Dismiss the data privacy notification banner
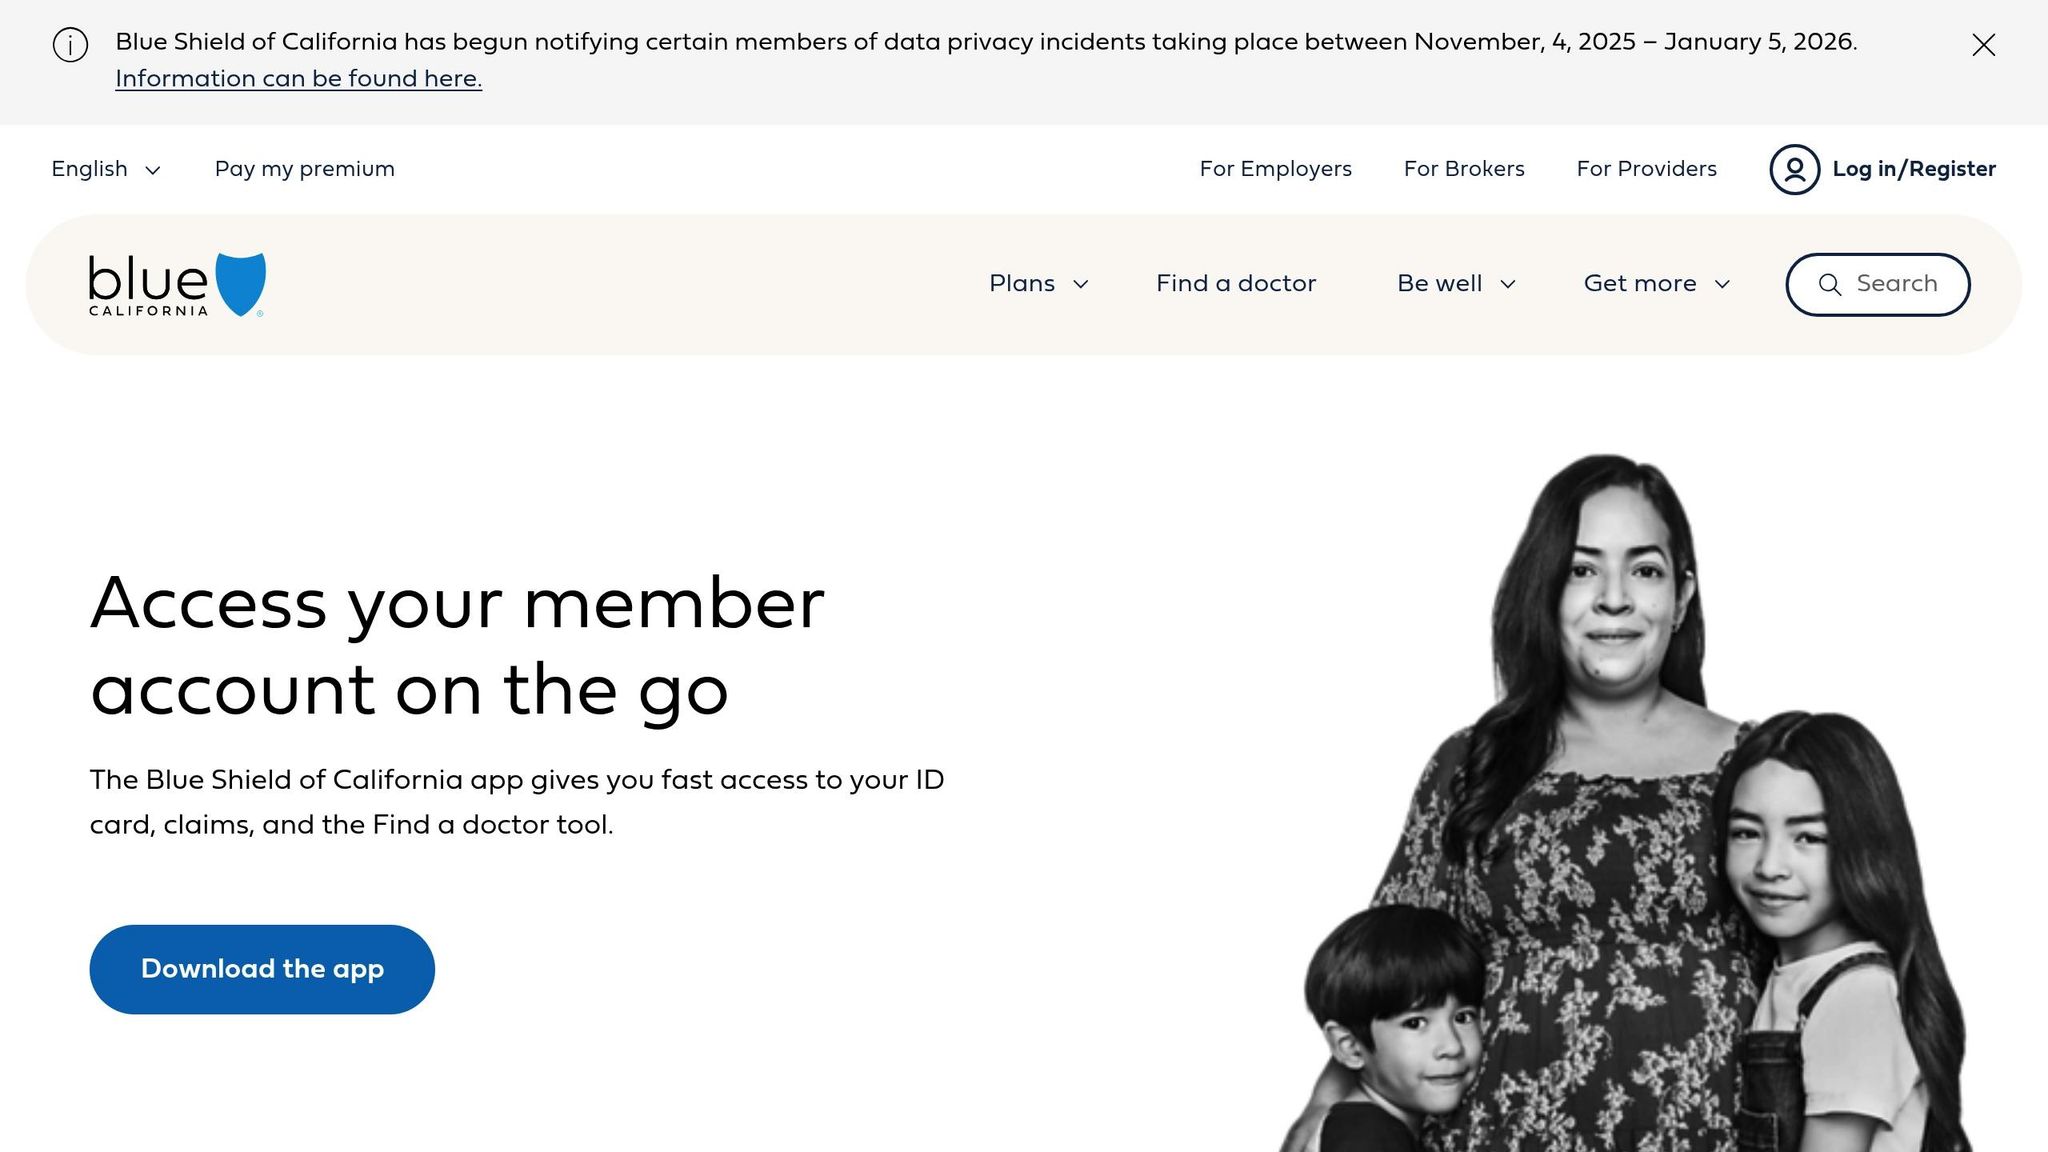This screenshot has height=1152, width=2048. click(x=1983, y=45)
